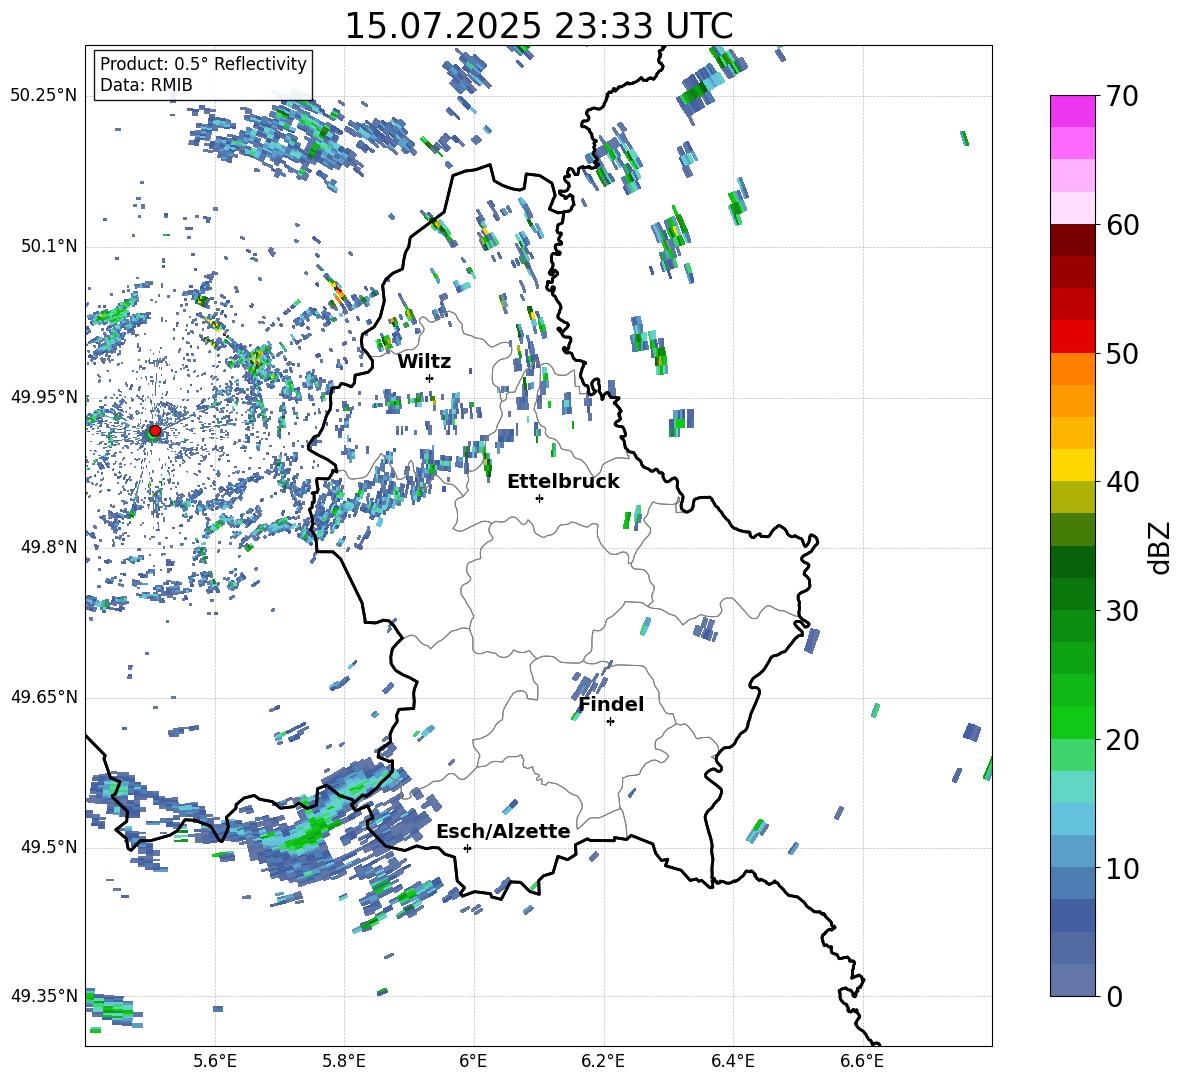Select the Wiltz city label
The width and height of the screenshot is (1184, 1081).
coord(424,362)
